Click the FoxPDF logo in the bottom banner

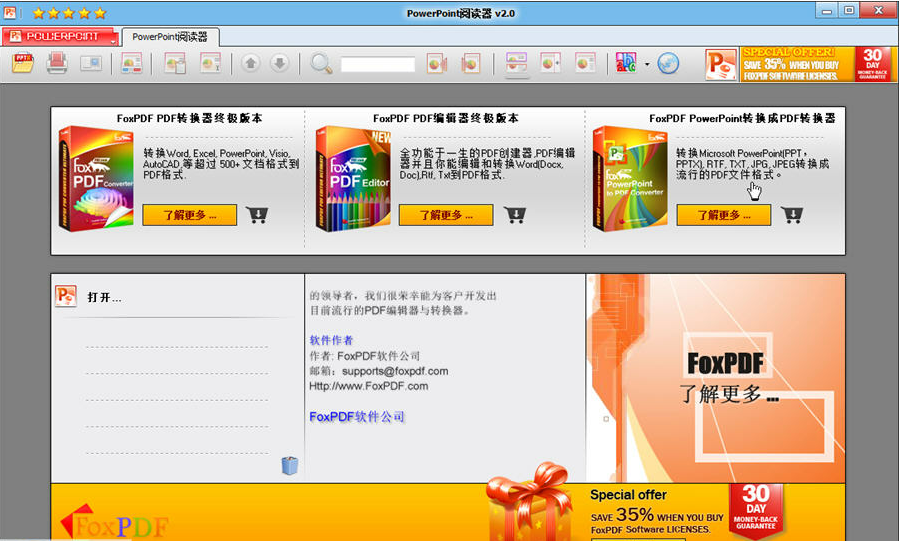pyautogui.click(x=115, y=522)
